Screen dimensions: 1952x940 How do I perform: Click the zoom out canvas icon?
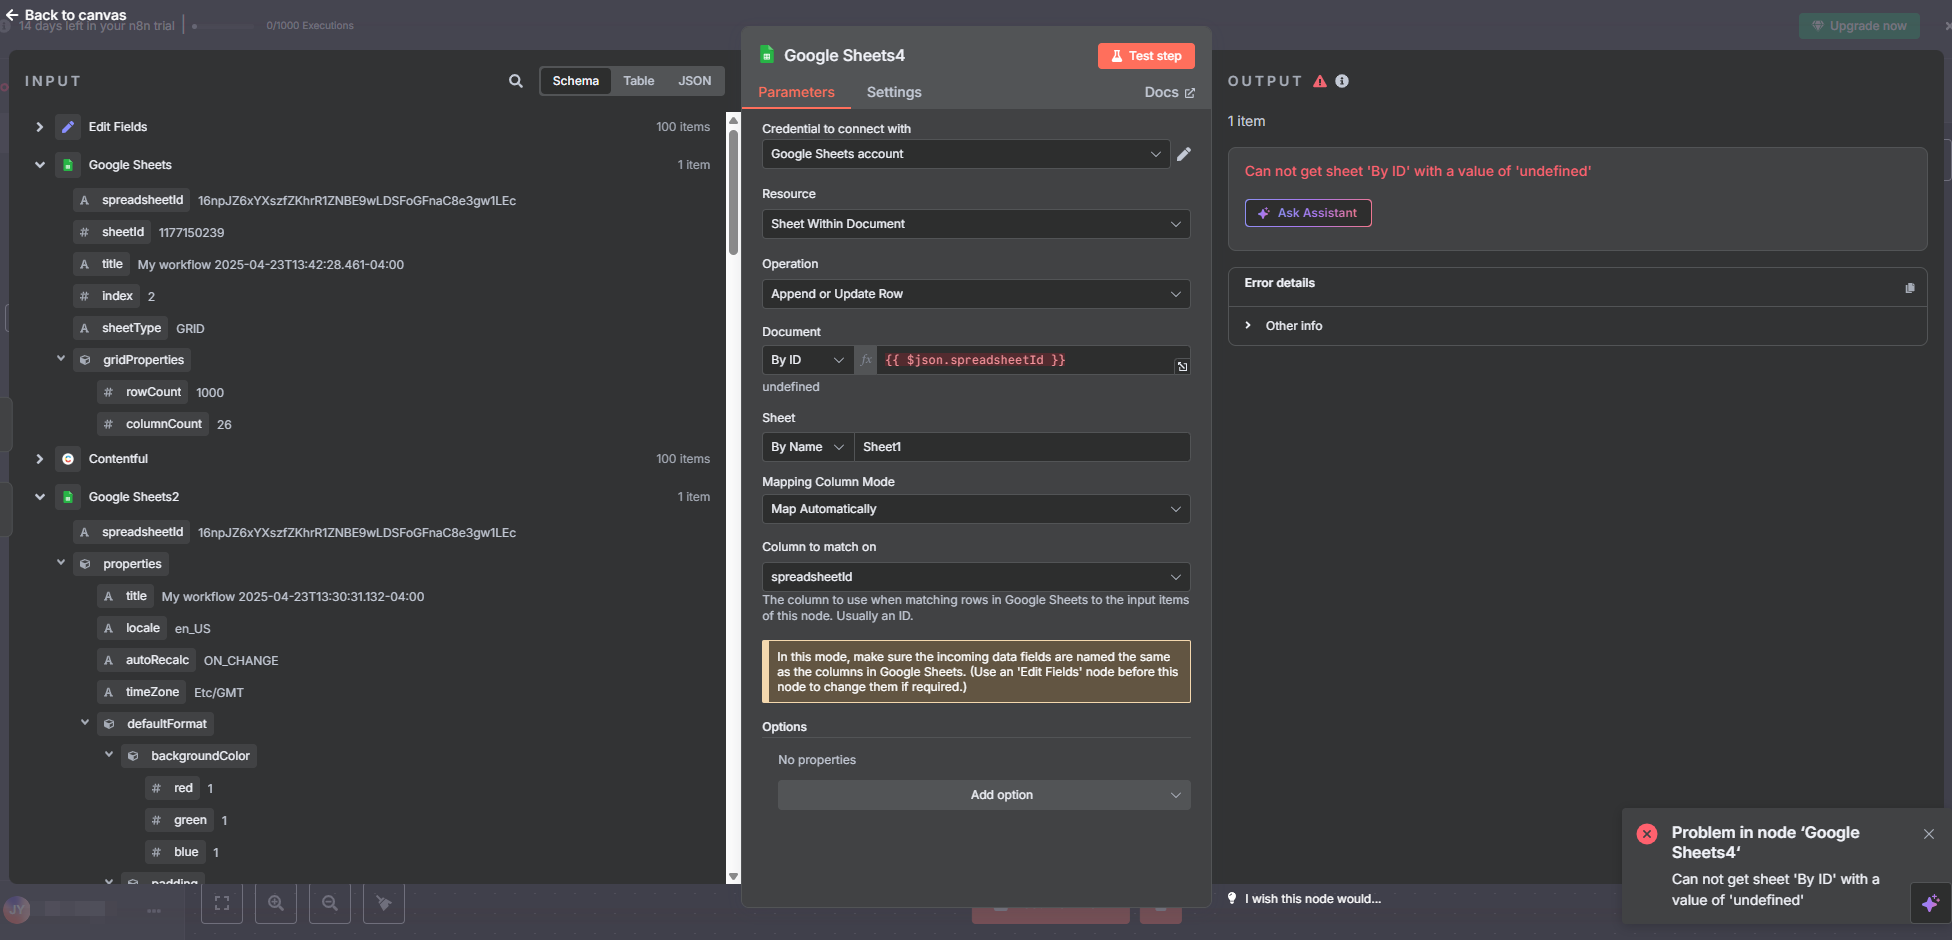tap(330, 903)
